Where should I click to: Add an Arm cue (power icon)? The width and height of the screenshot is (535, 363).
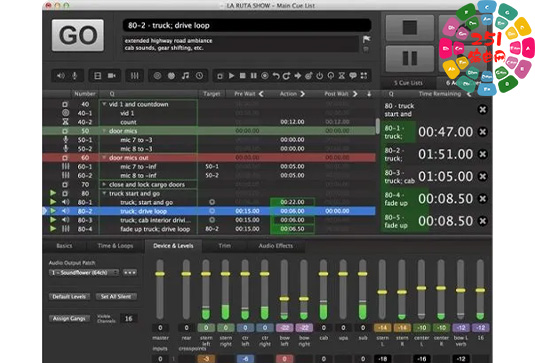(319, 76)
